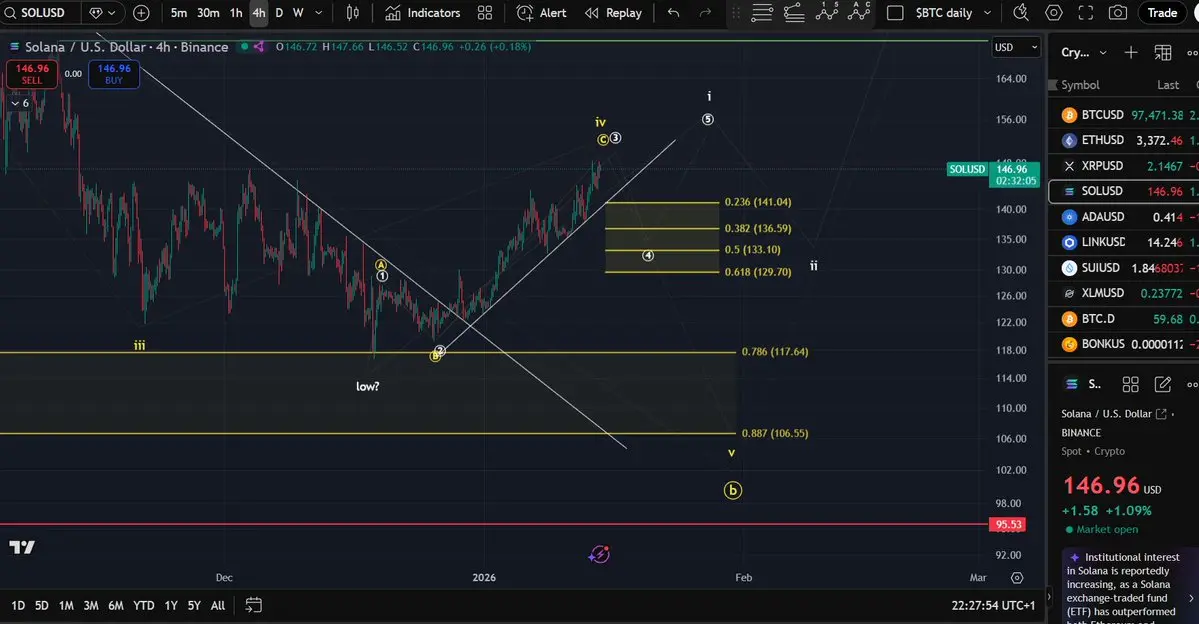Expand the timeframe interval dropdown

(319, 13)
